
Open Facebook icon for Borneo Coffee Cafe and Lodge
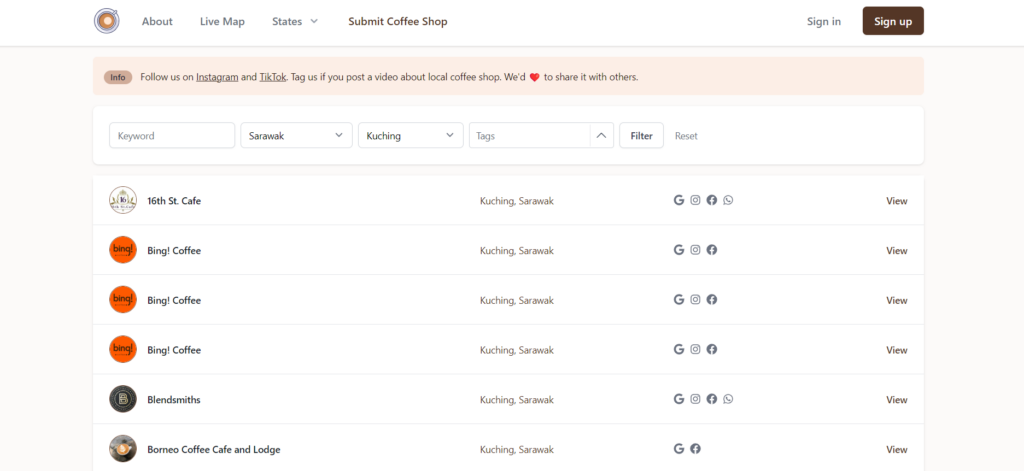(x=695, y=449)
